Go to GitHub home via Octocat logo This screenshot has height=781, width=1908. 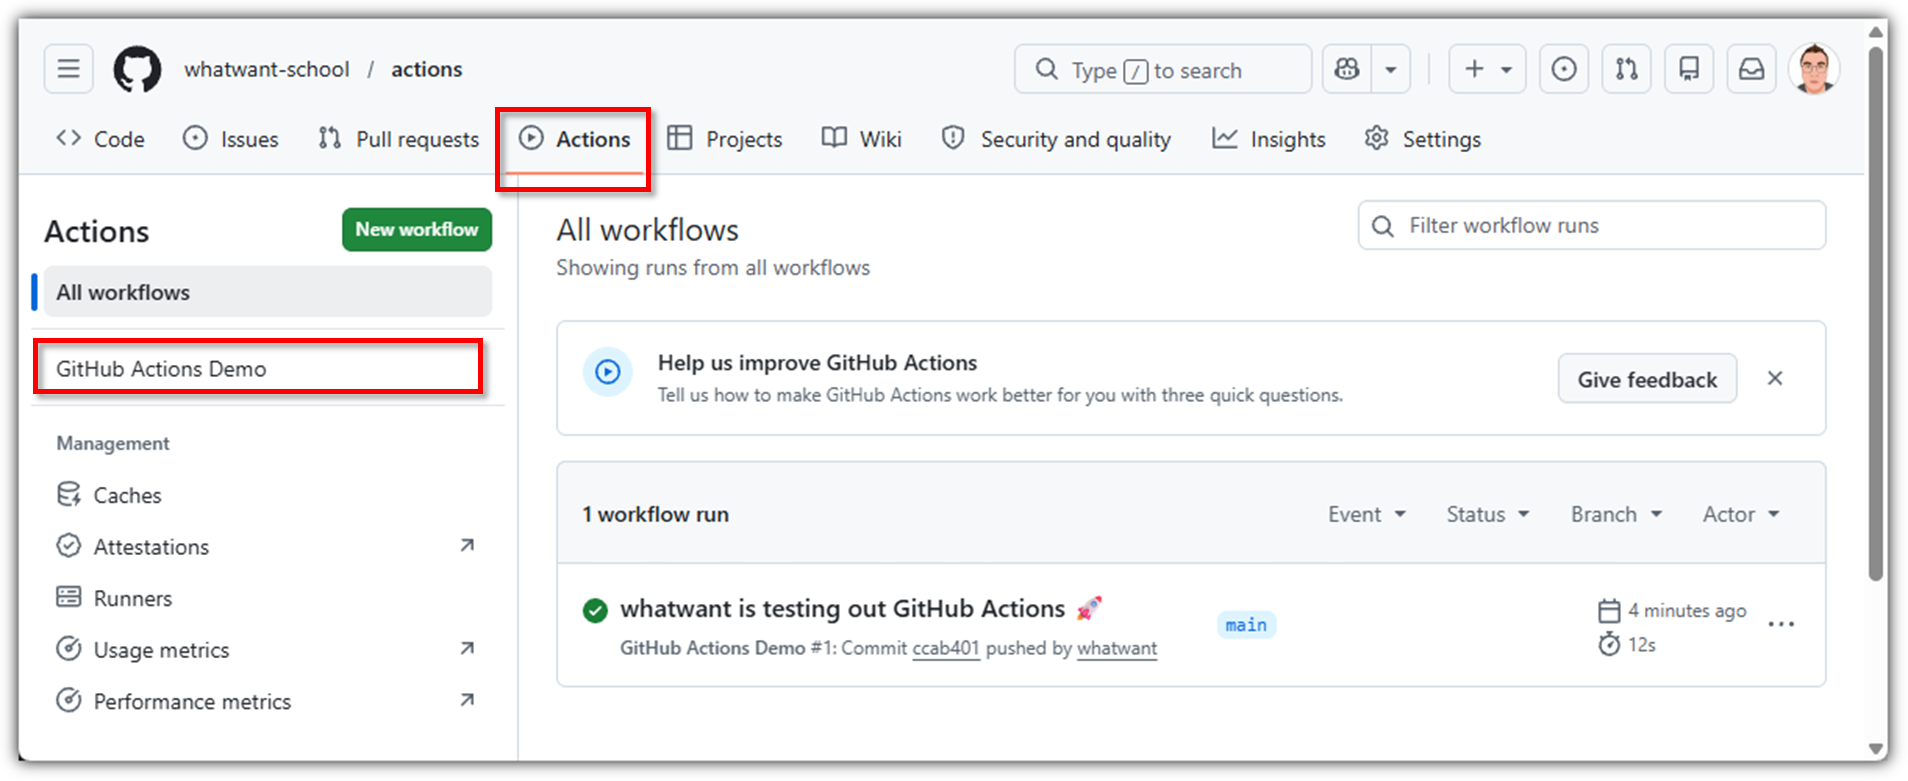(137, 69)
